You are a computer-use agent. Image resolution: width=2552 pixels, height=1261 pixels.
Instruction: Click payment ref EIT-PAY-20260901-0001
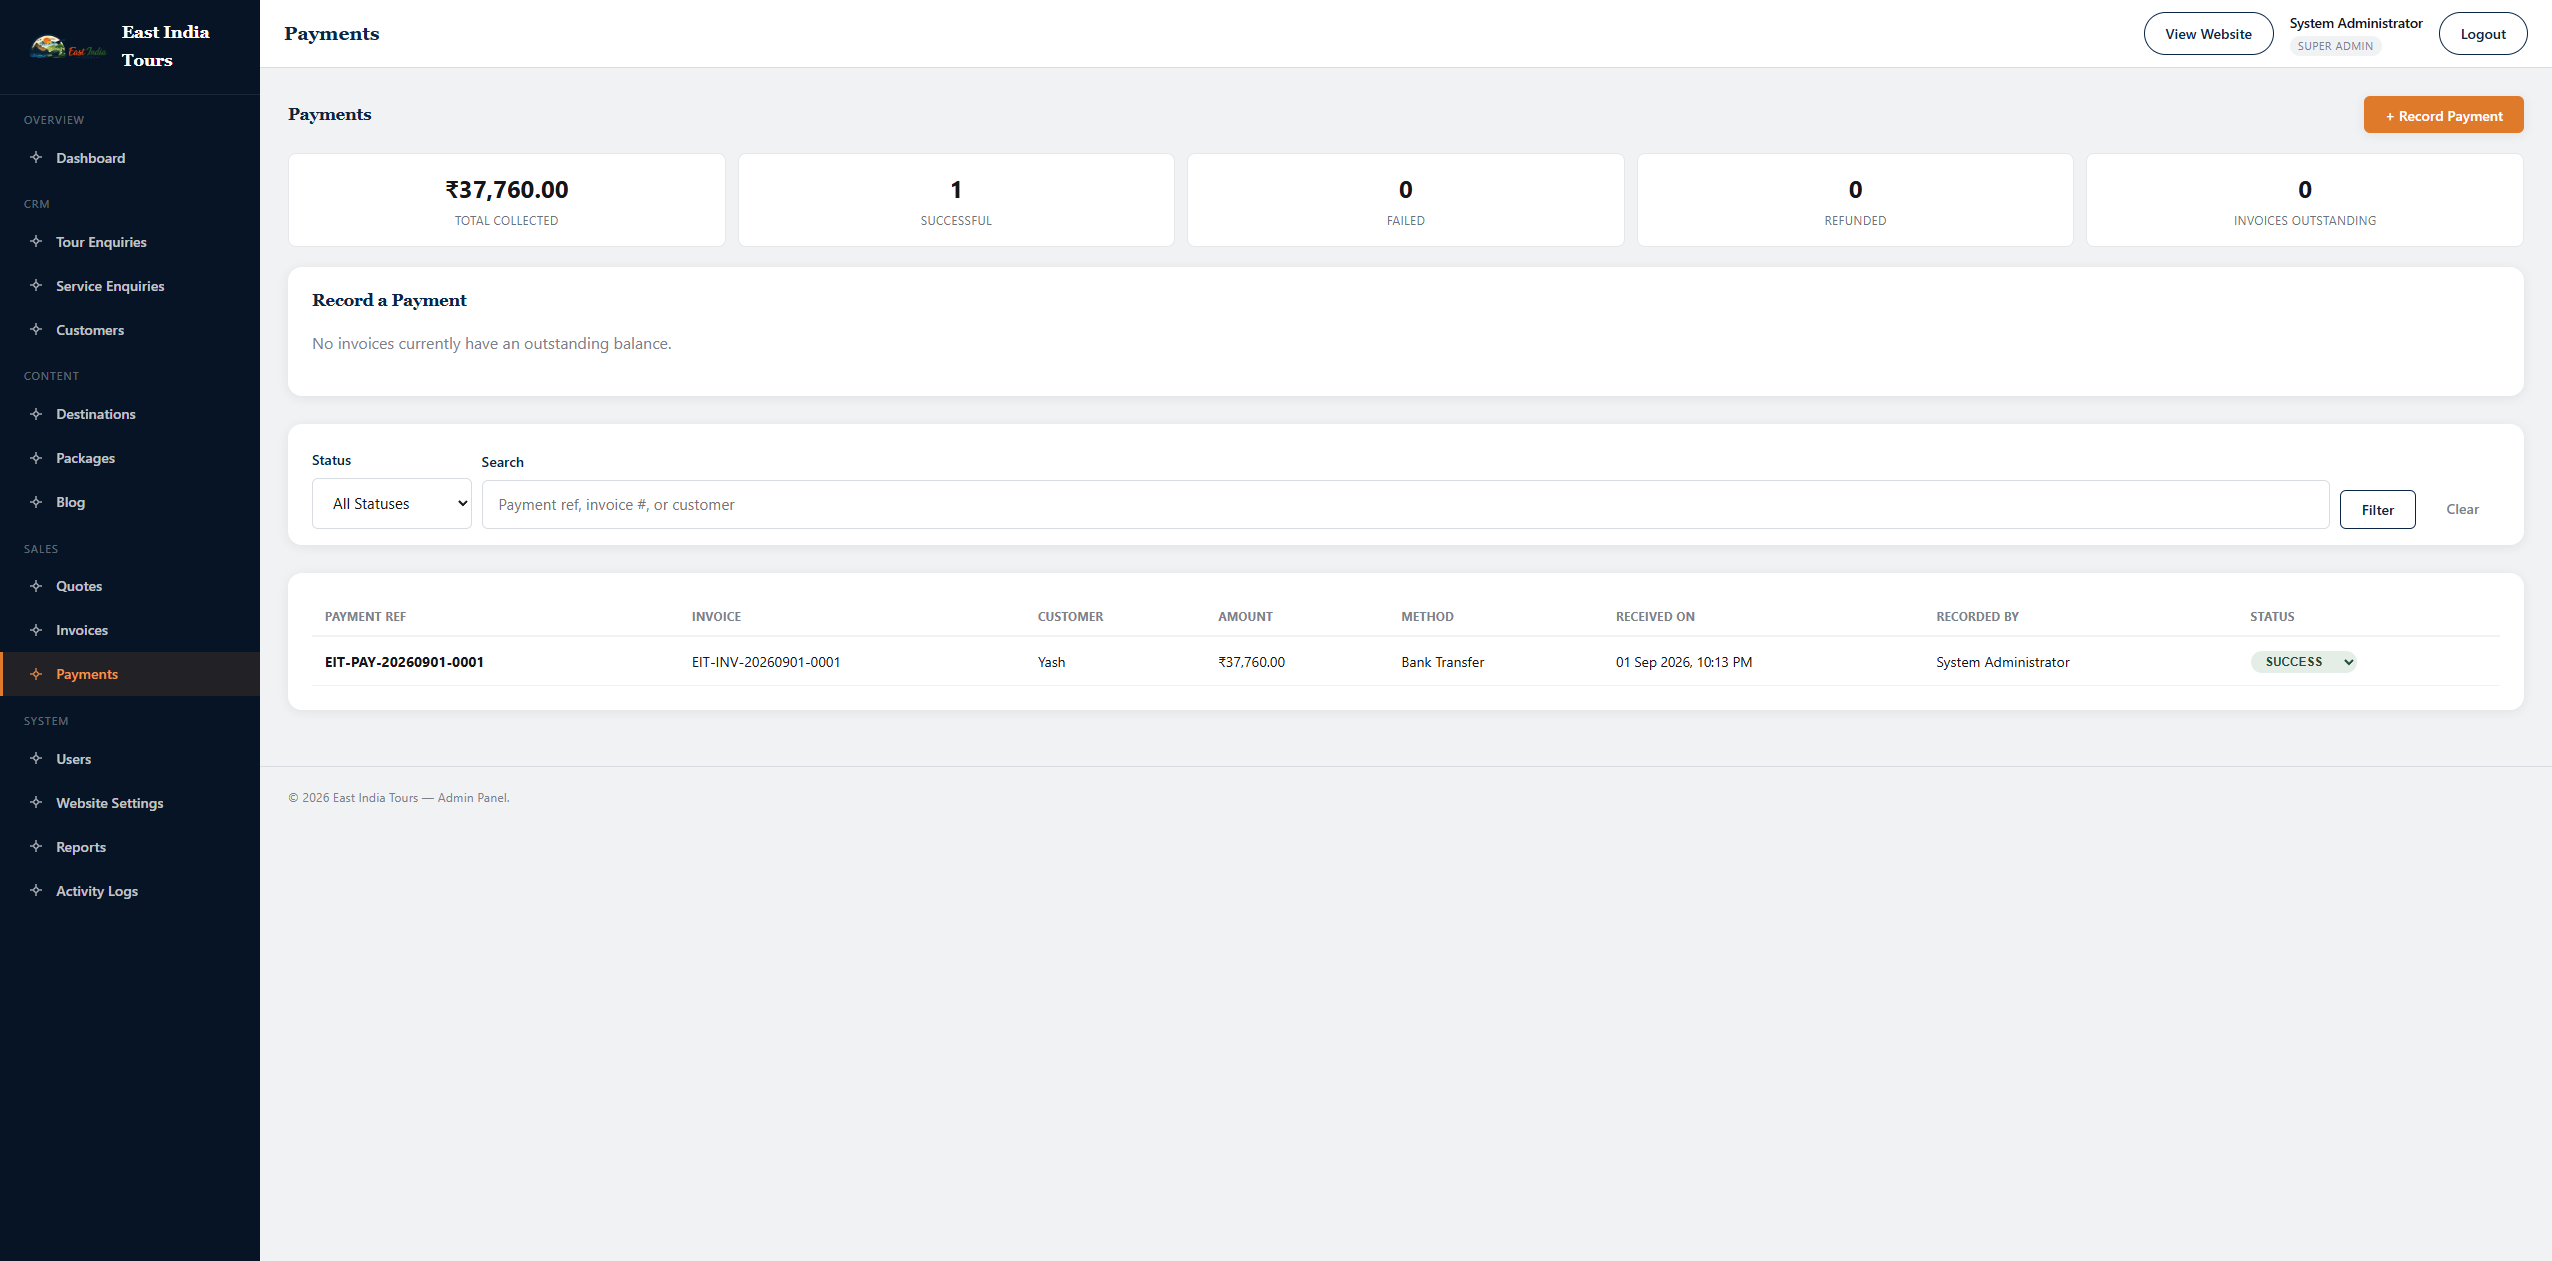pos(404,662)
